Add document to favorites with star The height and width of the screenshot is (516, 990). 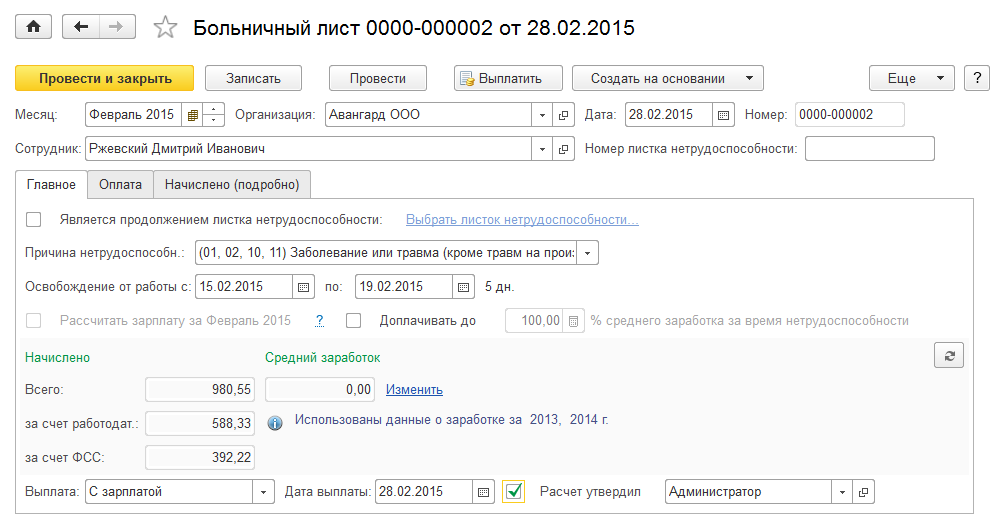click(x=165, y=28)
